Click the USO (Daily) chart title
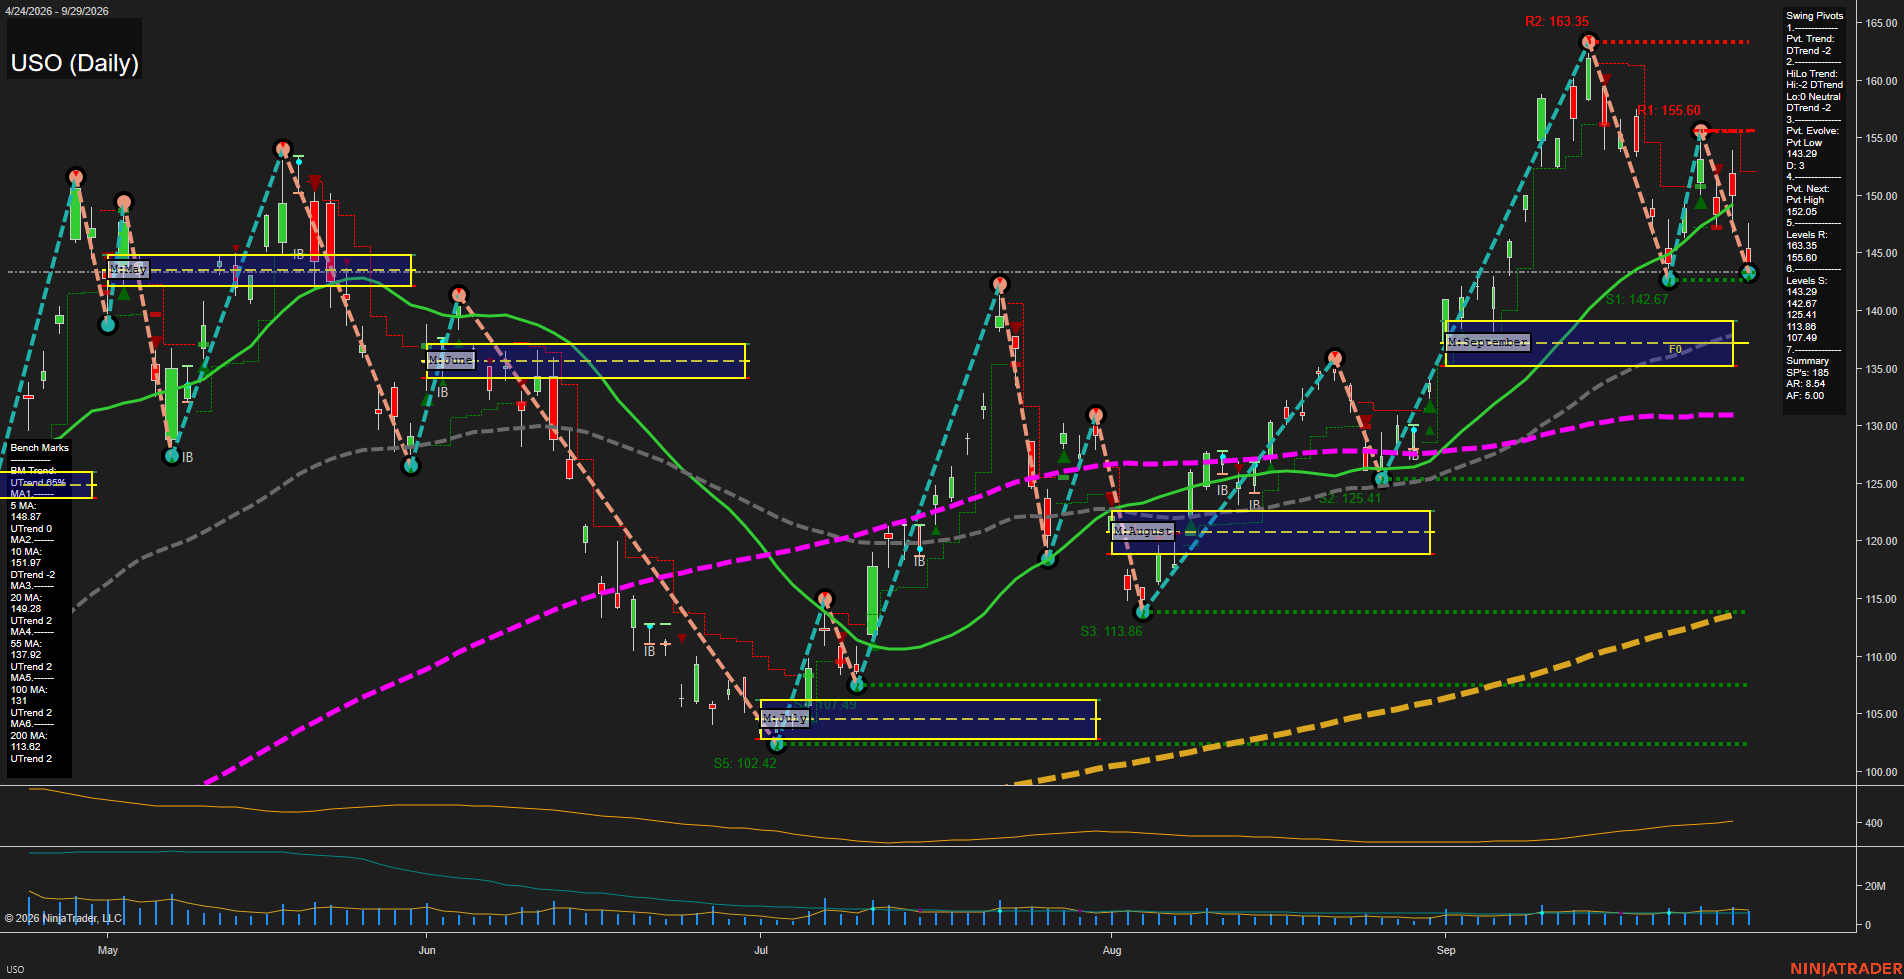The image size is (1904, 979). coord(75,63)
